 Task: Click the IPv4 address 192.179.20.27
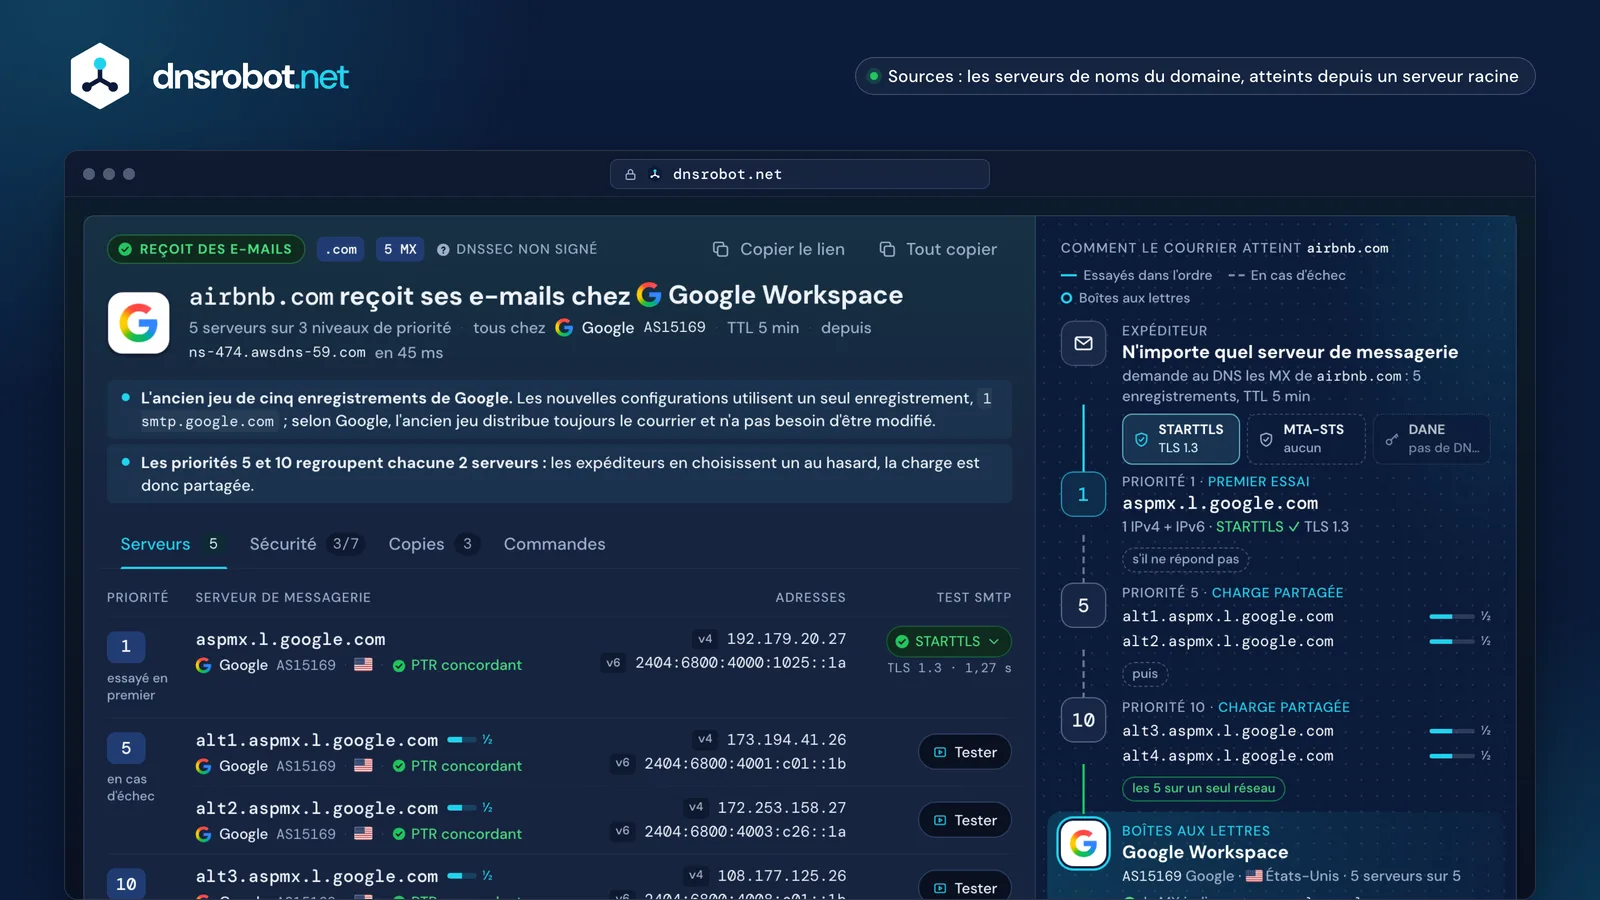click(786, 639)
